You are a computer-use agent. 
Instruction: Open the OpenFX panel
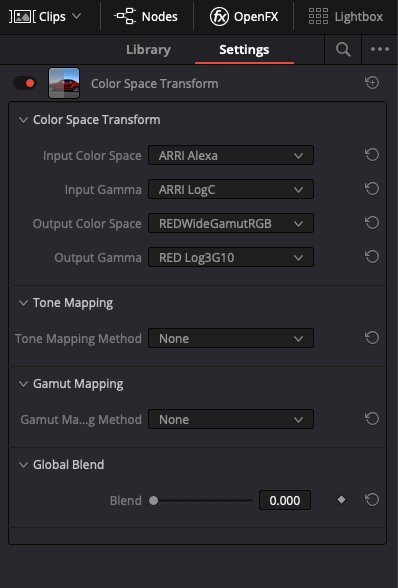click(244, 16)
